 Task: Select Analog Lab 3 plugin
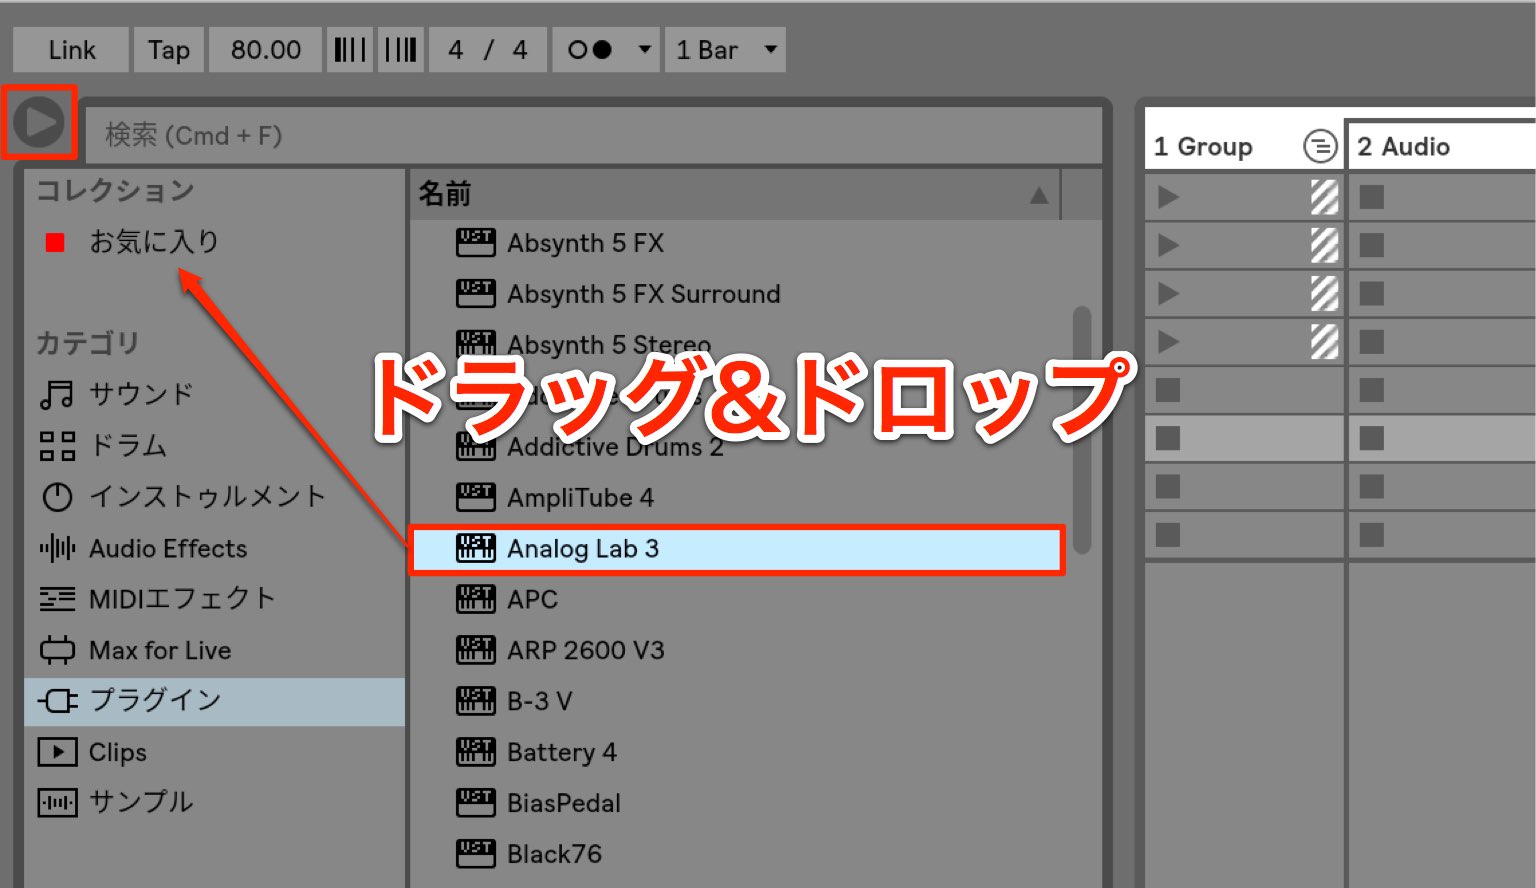pos(737,549)
